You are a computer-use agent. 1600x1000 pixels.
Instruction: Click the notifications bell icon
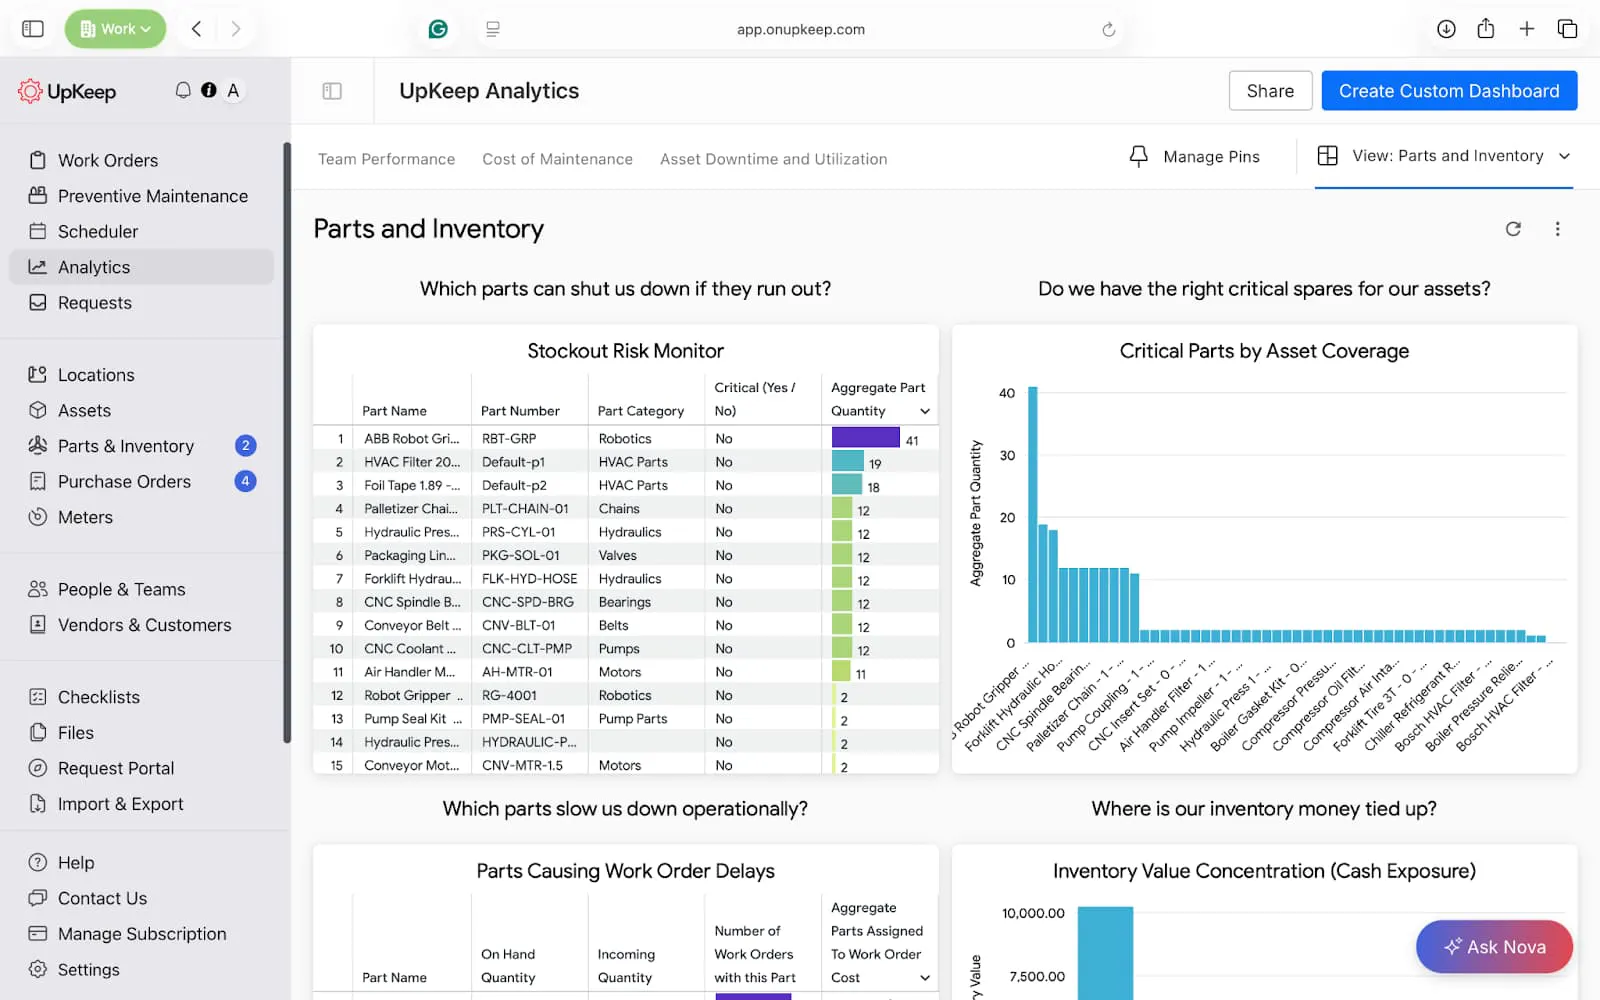(x=183, y=90)
